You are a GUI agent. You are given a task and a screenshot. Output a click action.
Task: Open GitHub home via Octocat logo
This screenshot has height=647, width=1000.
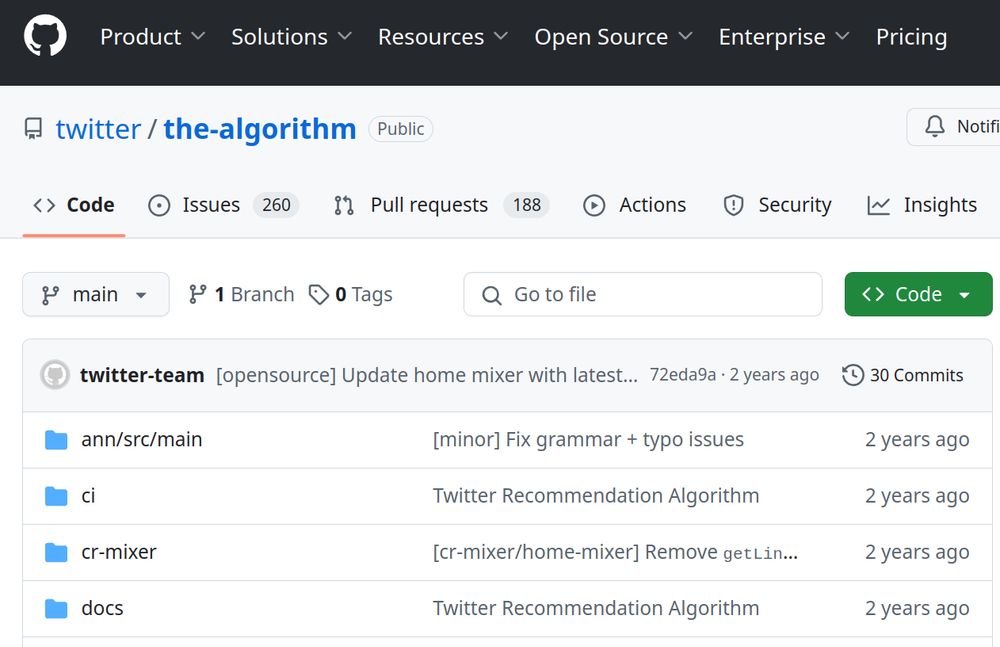[45, 36]
